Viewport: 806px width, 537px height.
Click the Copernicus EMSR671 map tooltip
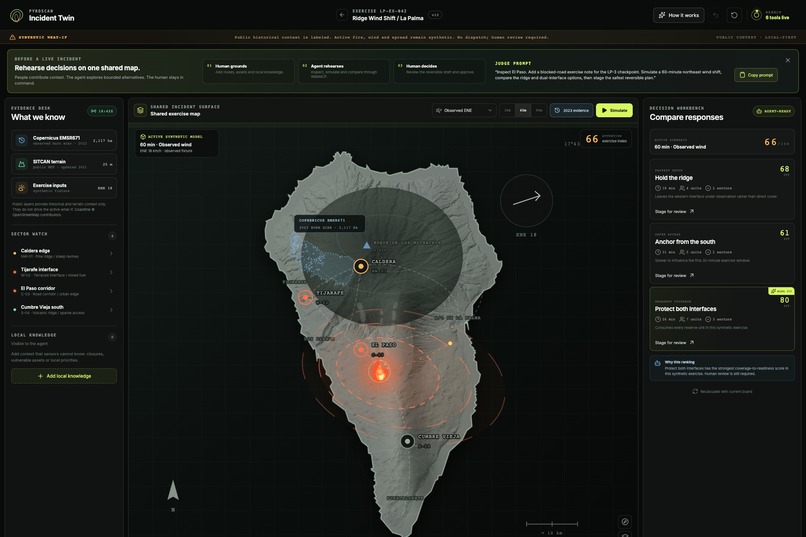329,224
